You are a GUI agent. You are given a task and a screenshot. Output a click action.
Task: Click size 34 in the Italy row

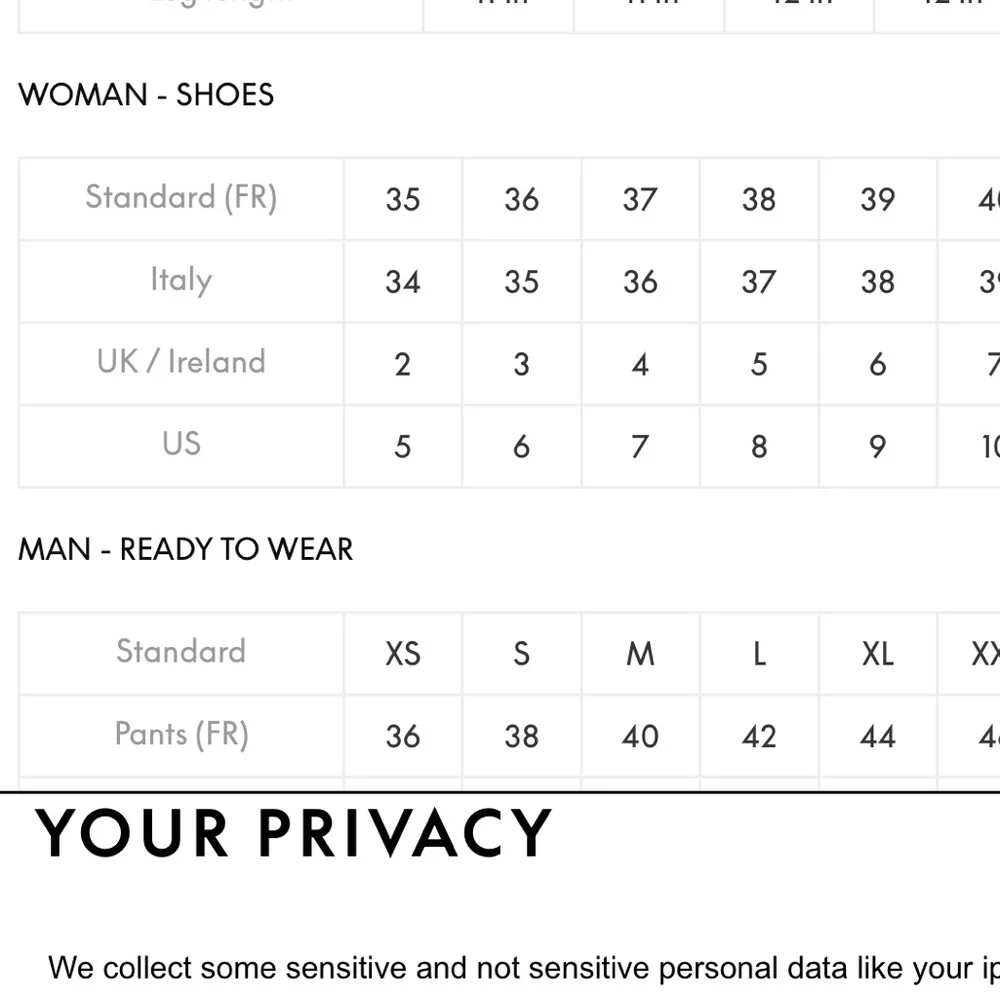coord(403,282)
